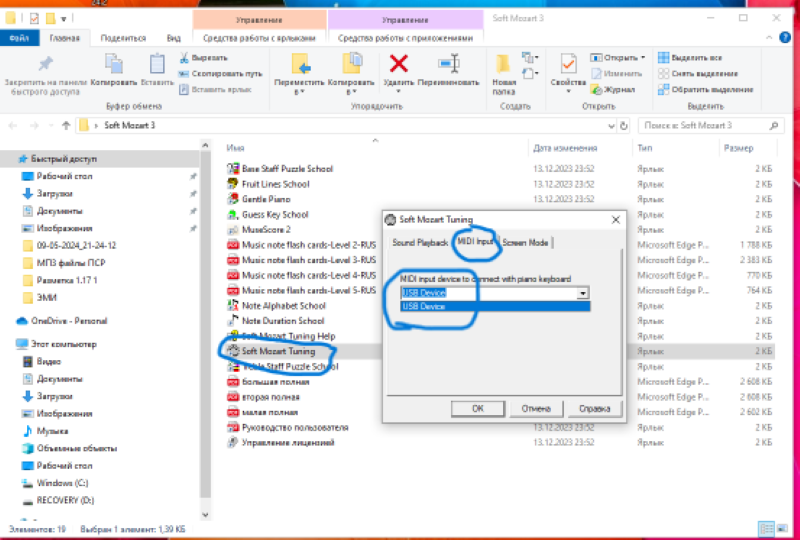
Task: Click the Cut scissors icon
Action: click(184, 58)
